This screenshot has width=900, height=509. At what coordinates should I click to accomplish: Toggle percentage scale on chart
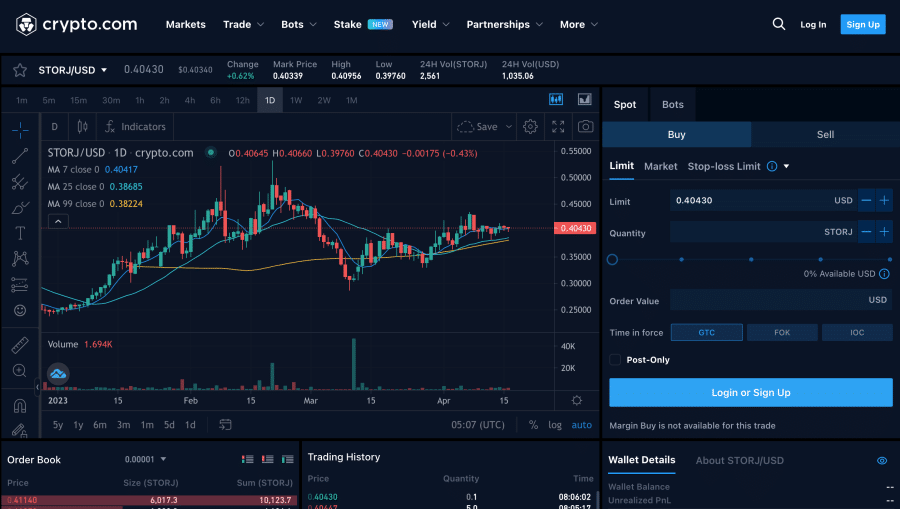pyautogui.click(x=533, y=425)
